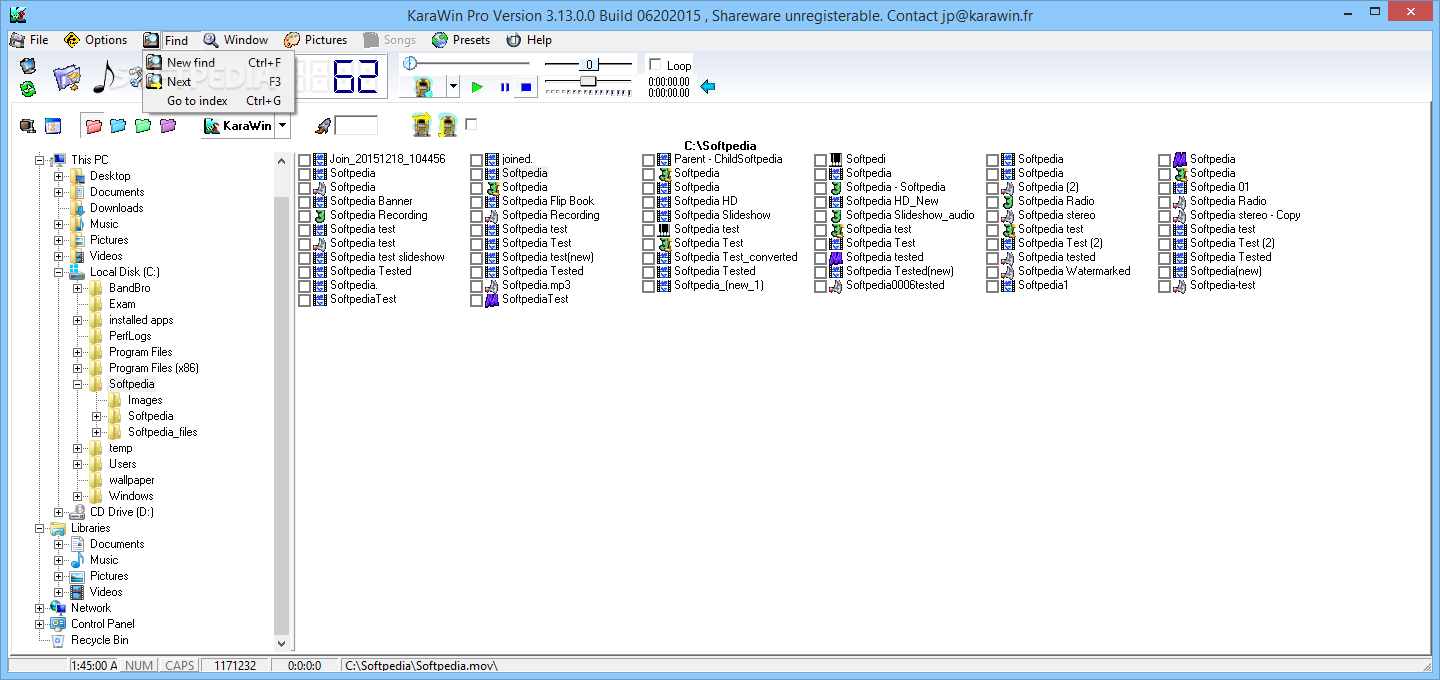Image resolution: width=1440 pixels, height=680 pixels.
Task: Click the rocket icon beside the input box
Action: (x=323, y=126)
